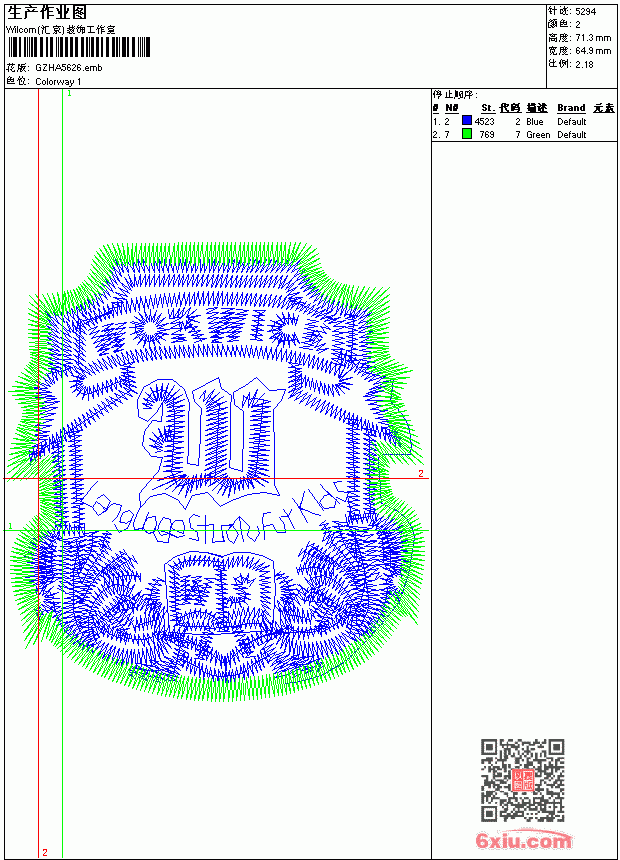Viewport: 620px width, 860px height.
Task: Open the 6xiu.com watermark link
Action: pos(523,840)
